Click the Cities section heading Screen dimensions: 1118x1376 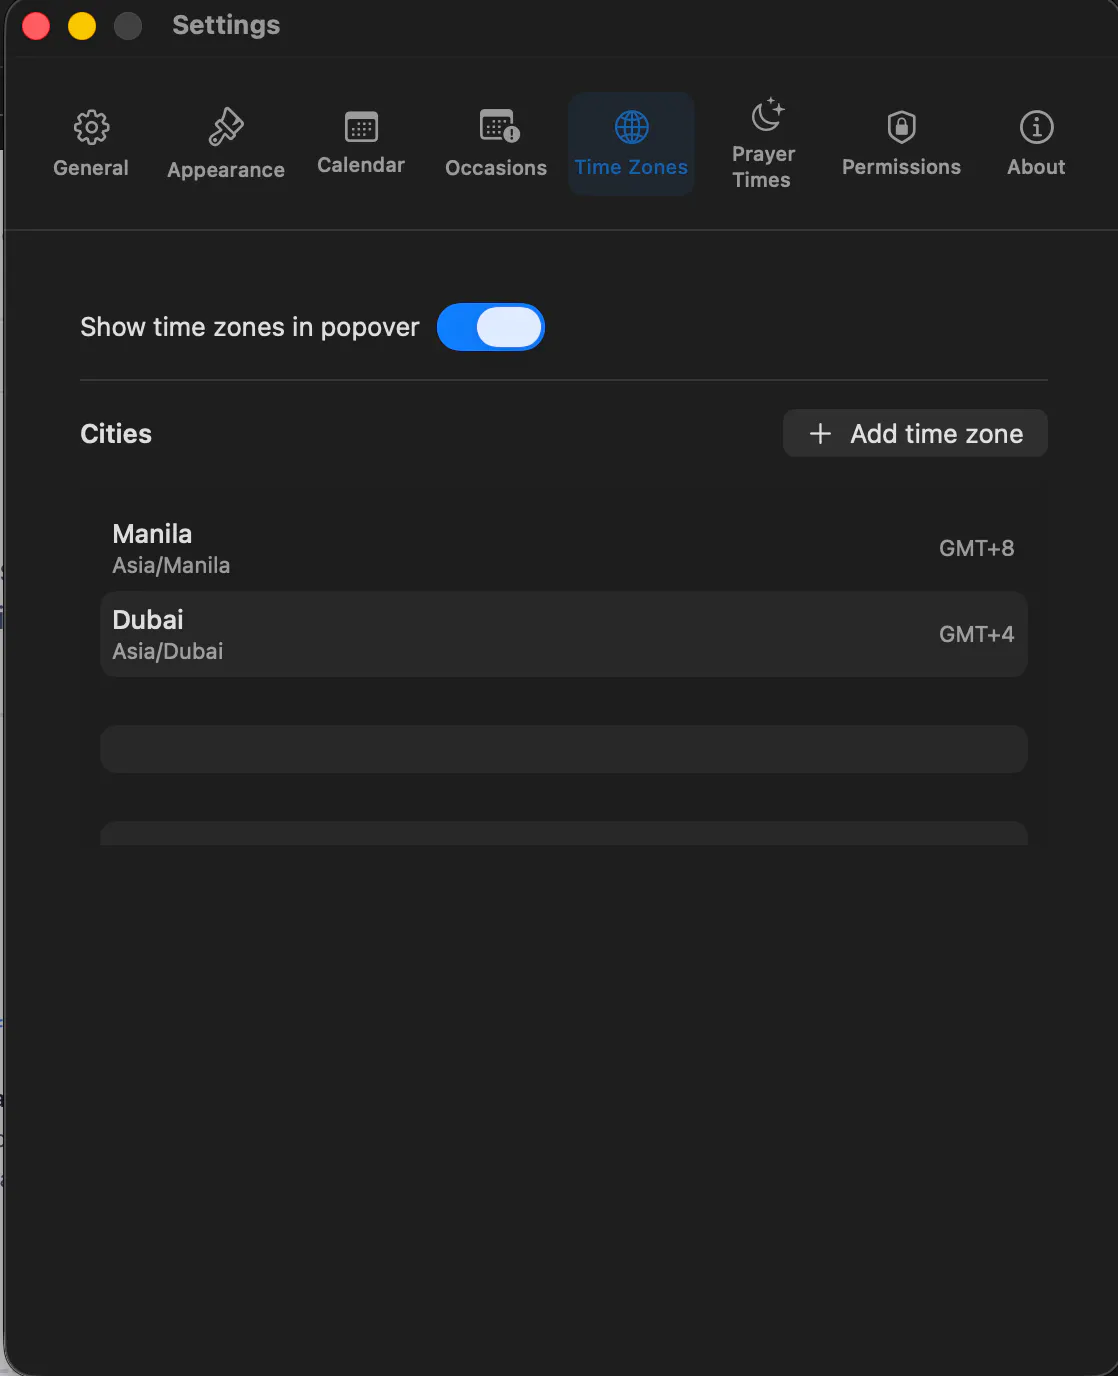pos(116,433)
